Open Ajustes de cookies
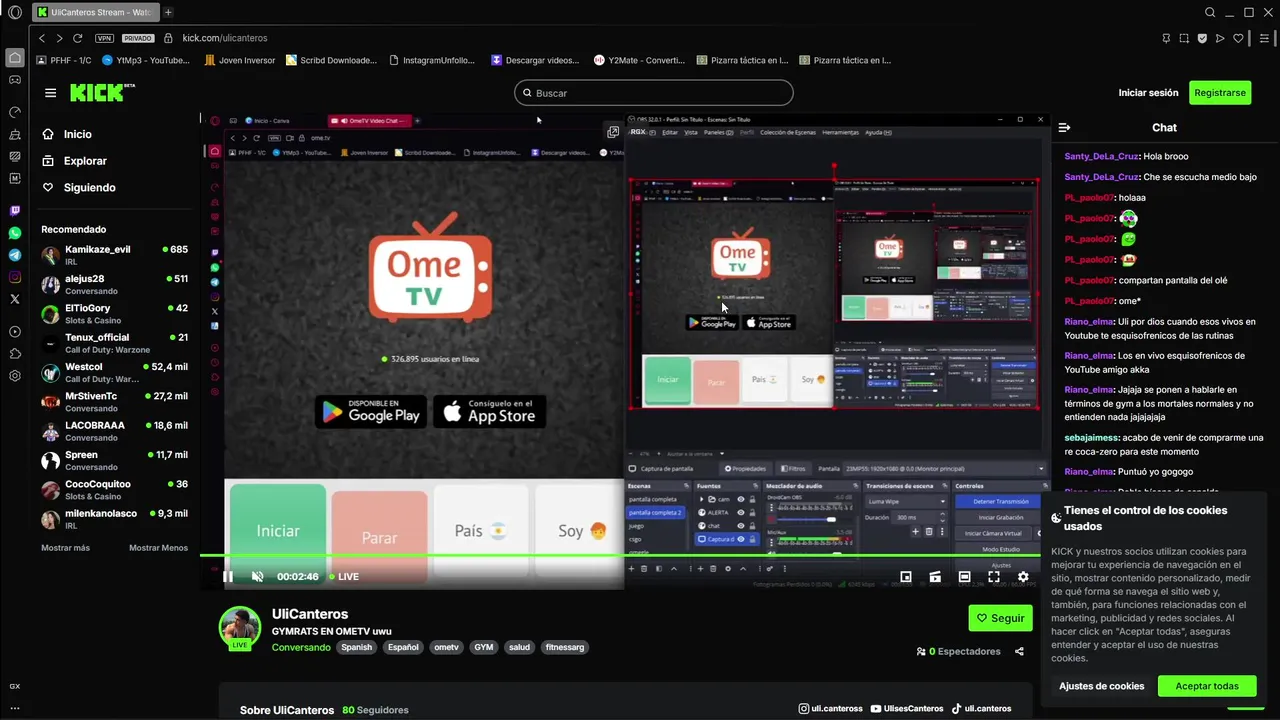 coord(1101,686)
